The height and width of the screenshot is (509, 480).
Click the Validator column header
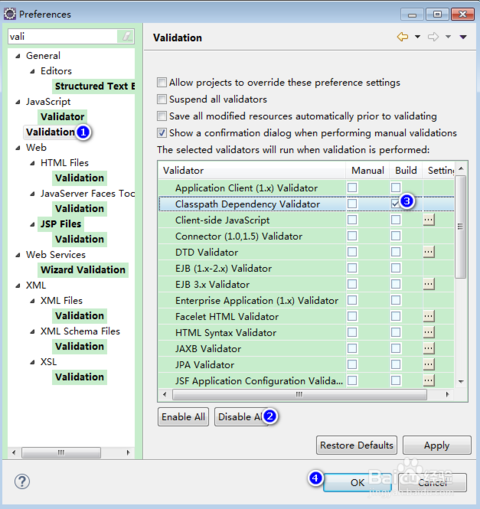(252, 170)
